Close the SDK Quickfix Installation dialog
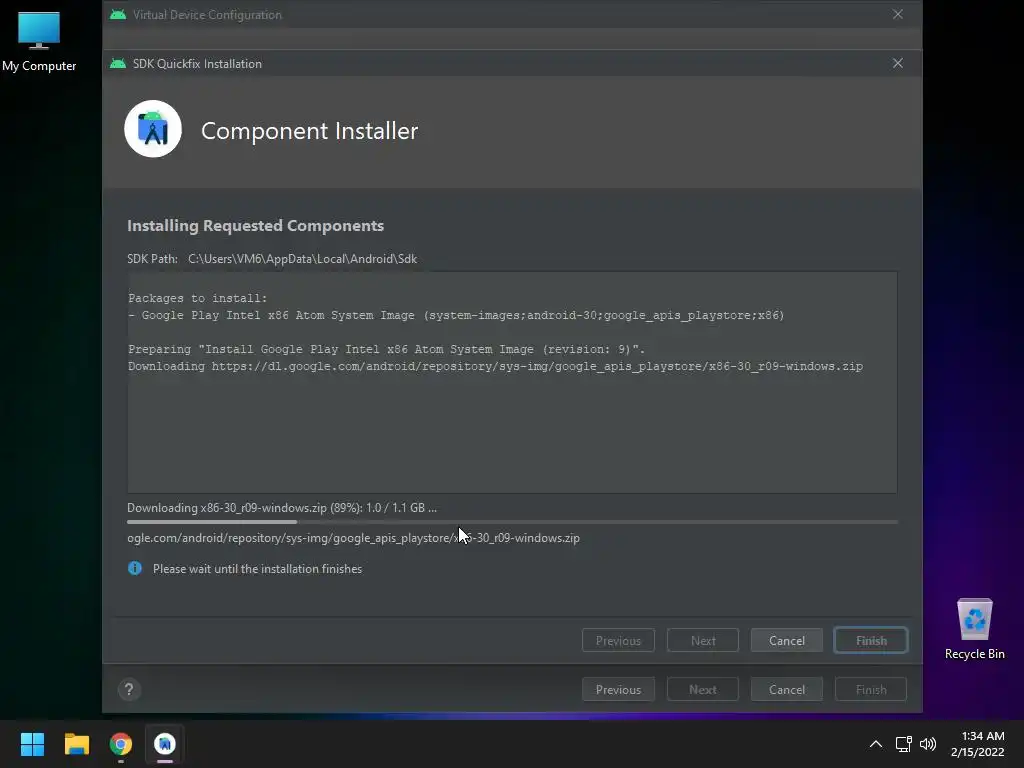The height and width of the screenshot is (768, 1024). (898, 63)
